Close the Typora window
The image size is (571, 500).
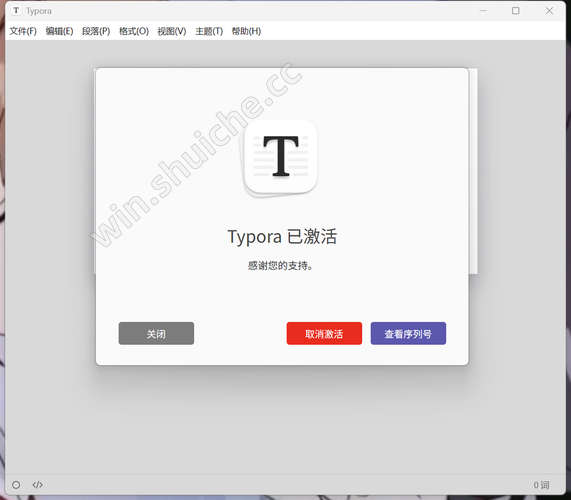(x=549, y=11)
